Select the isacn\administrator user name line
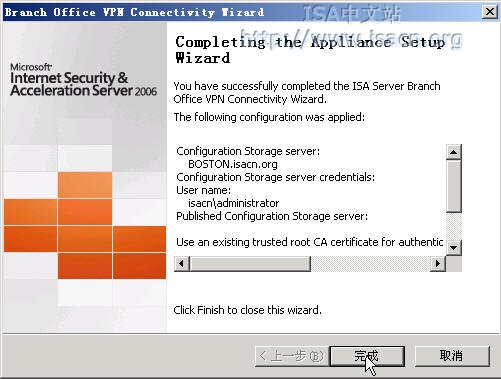Image resolution: width=501 pixels, height=379 pixels. (x=233, y=203)
